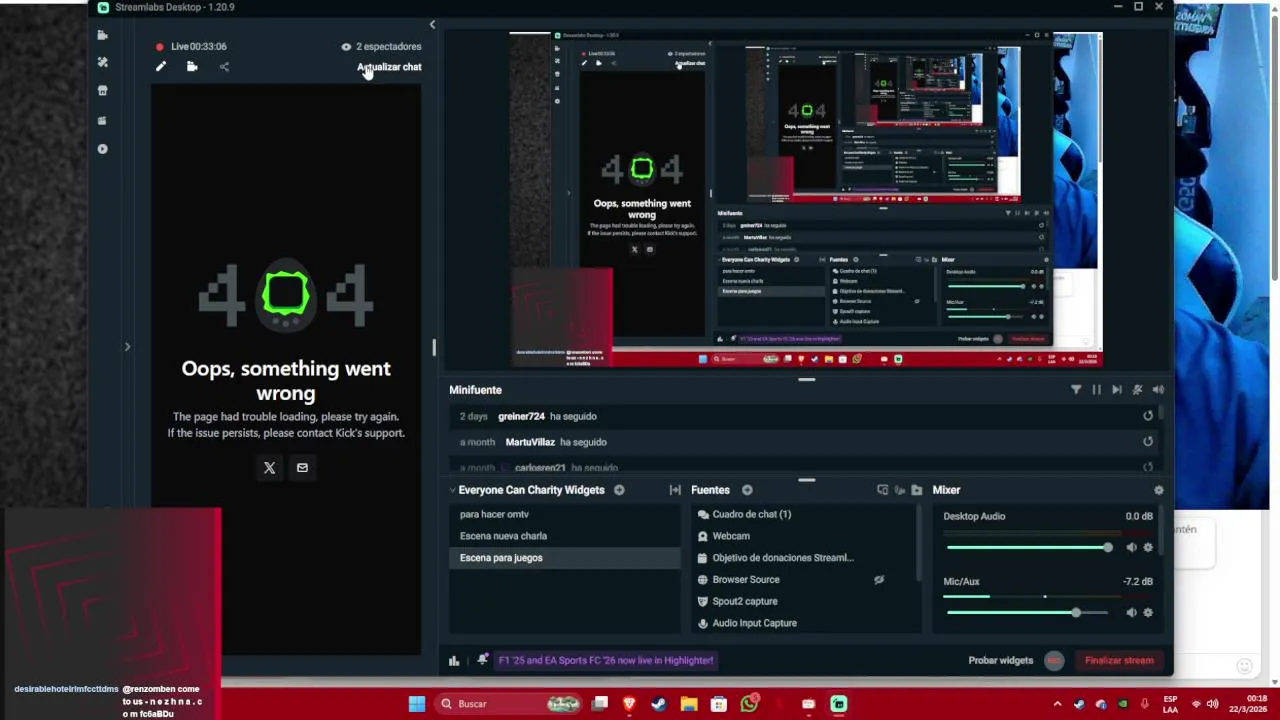Image resolution: width=1280 pixels, height=720 pixels.
Task: Add a new source with Fuentes plus icon
Action: (x=747, y=490)
